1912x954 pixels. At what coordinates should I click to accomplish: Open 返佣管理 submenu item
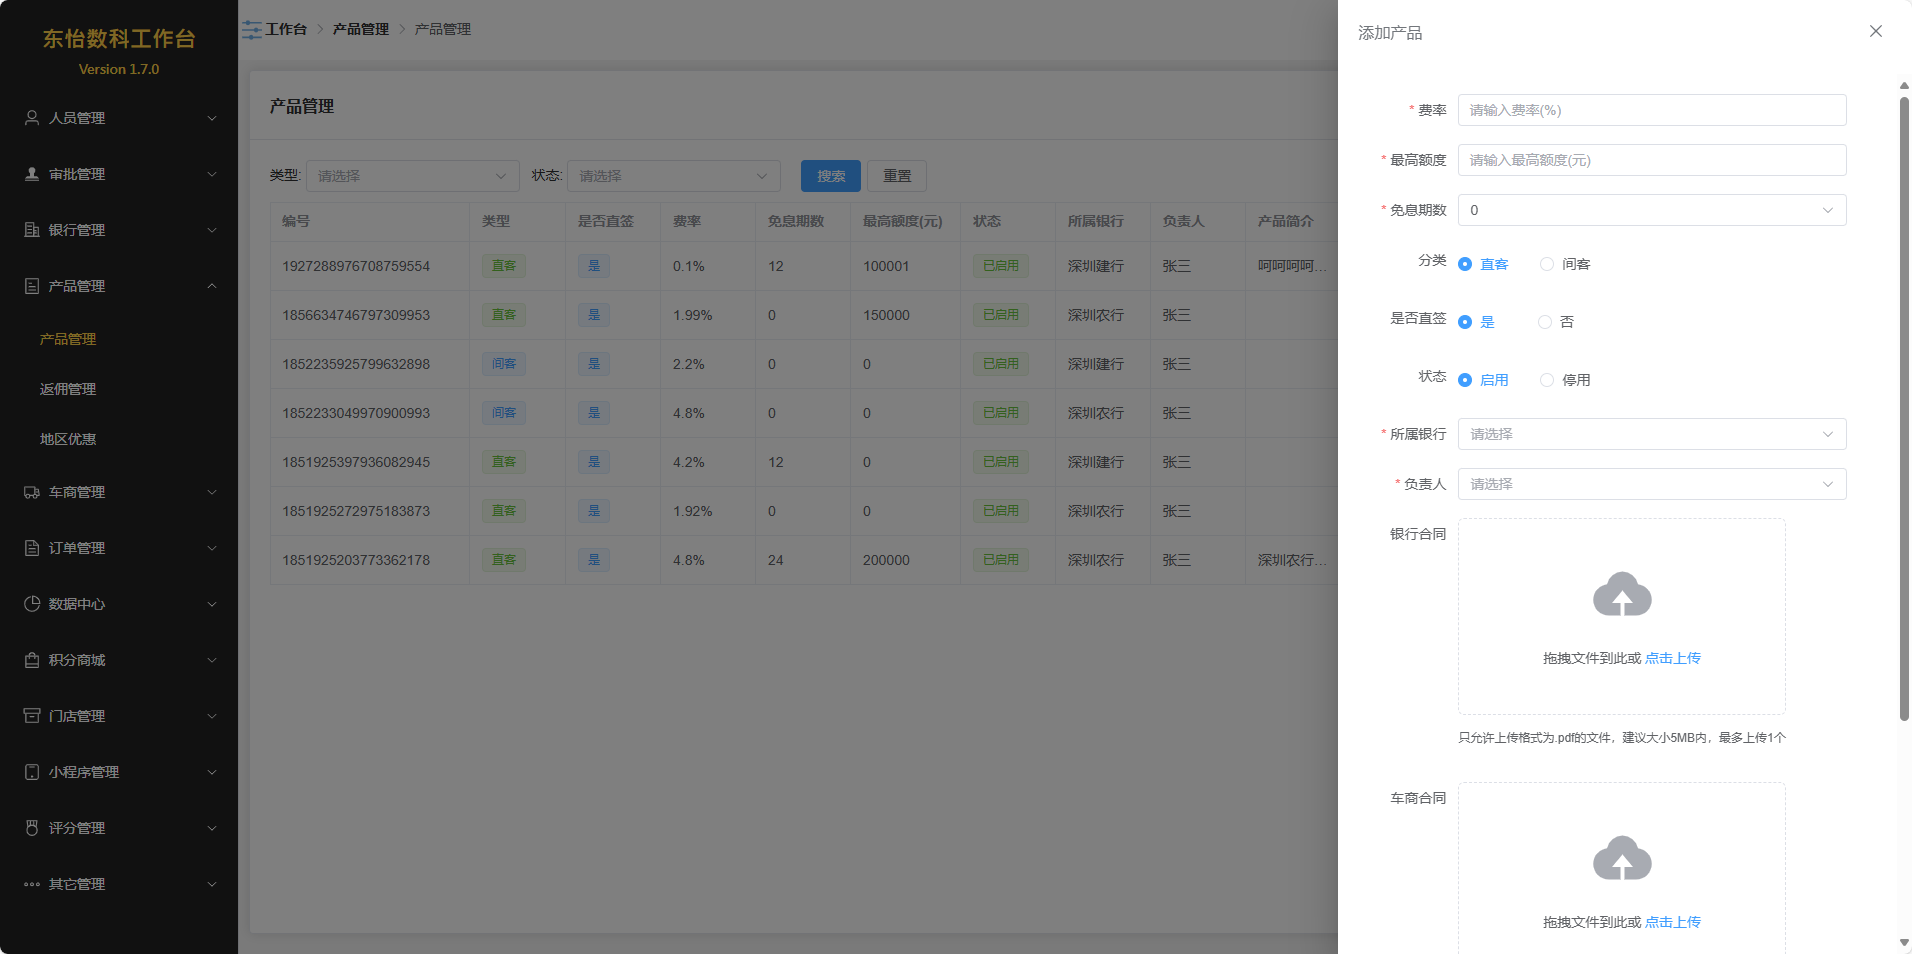[x=68, y=389]
